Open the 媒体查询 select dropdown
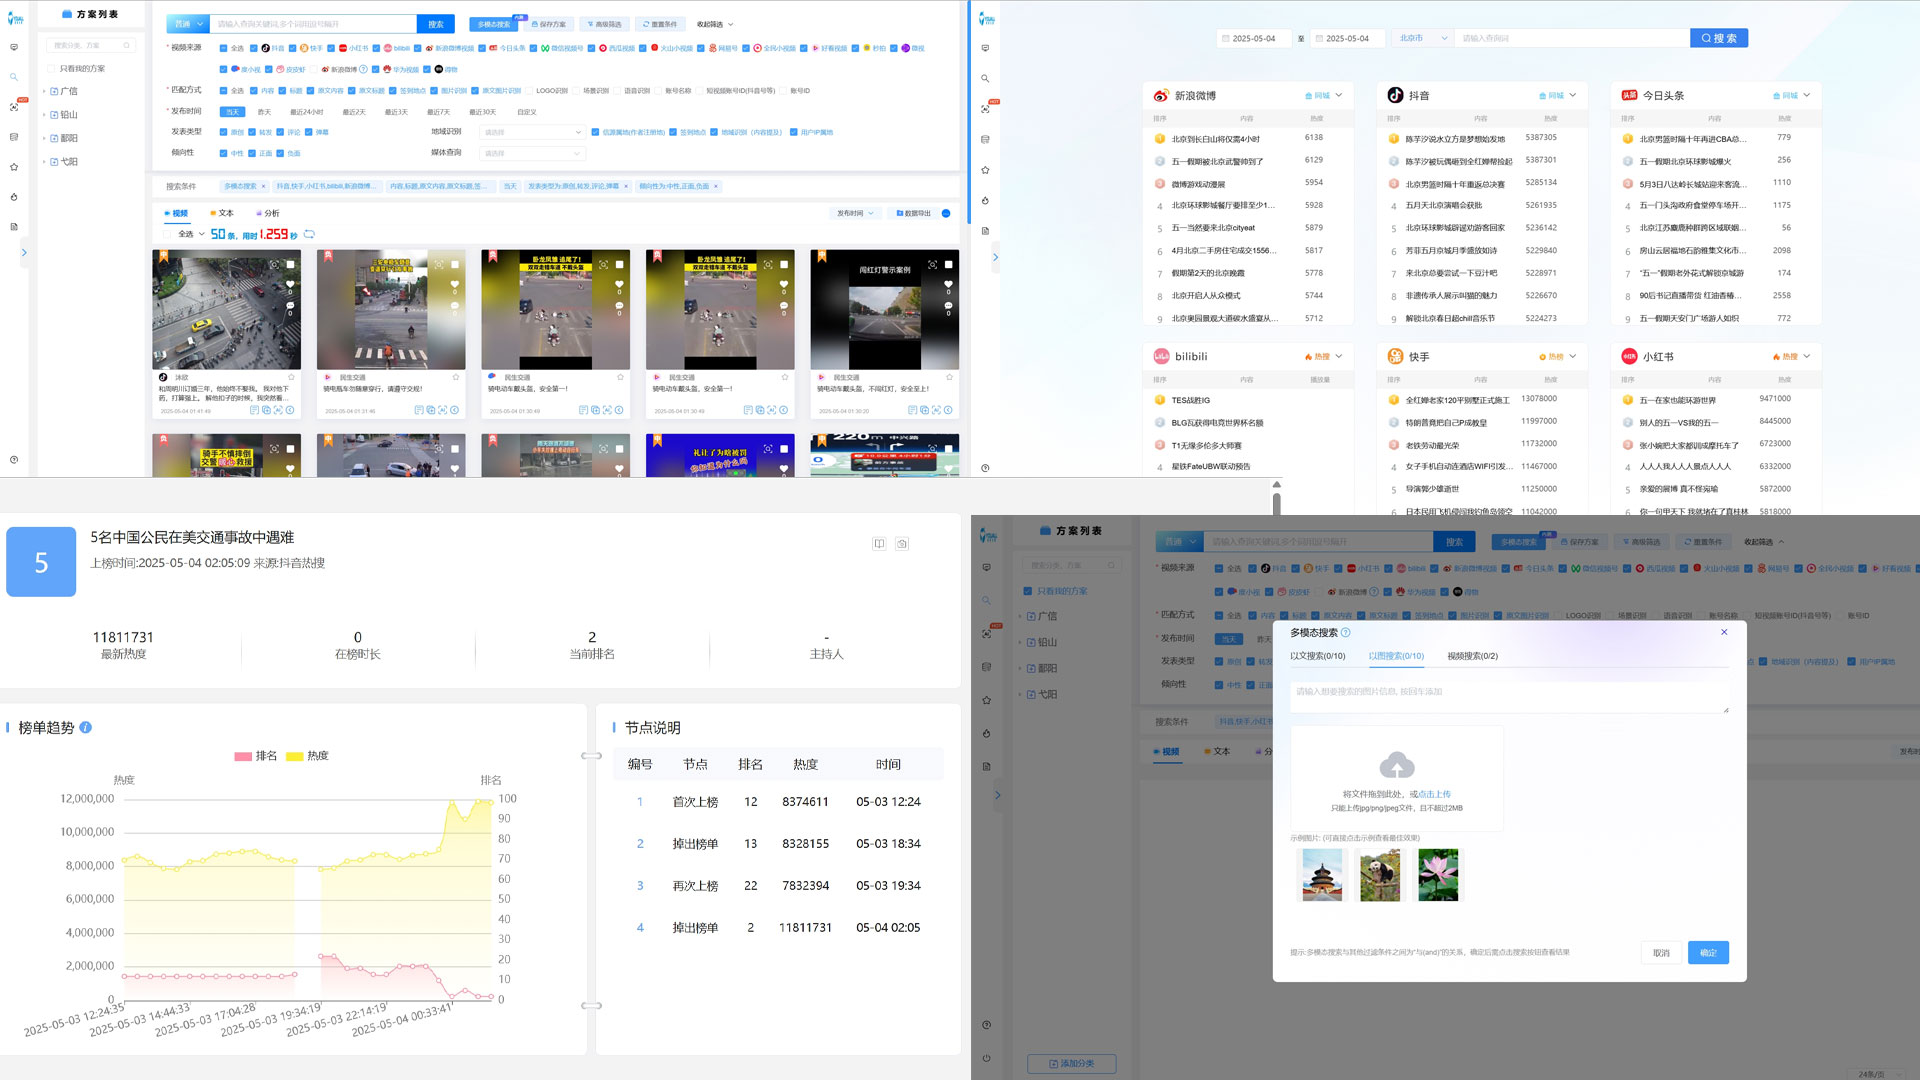Screen dimensions: 1920x1080 coord(531,153)
